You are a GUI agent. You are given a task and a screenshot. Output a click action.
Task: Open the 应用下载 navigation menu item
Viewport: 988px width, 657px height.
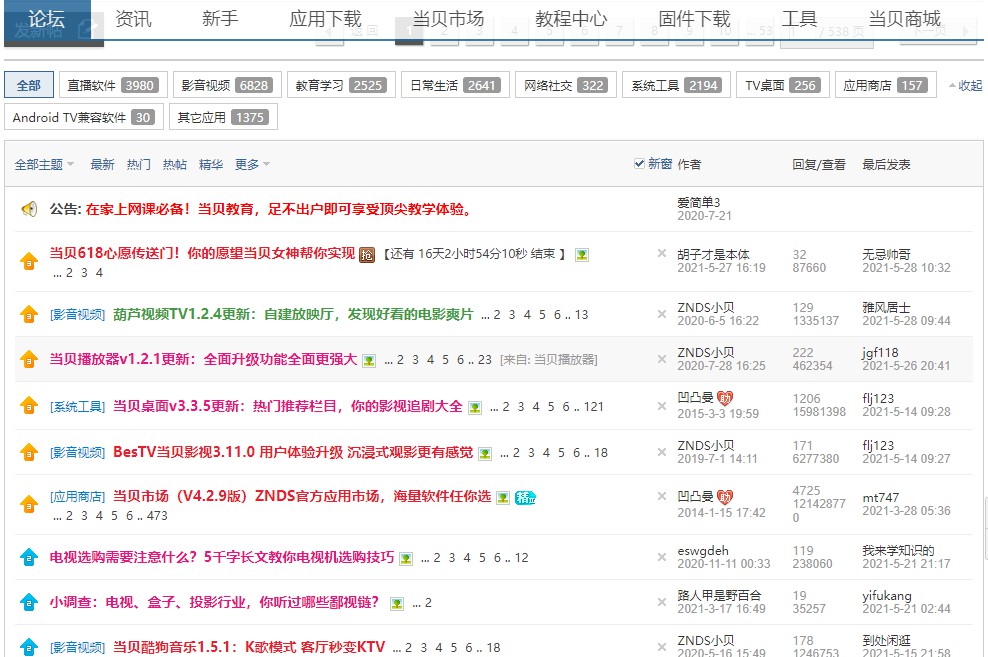[x=325, y=19]
